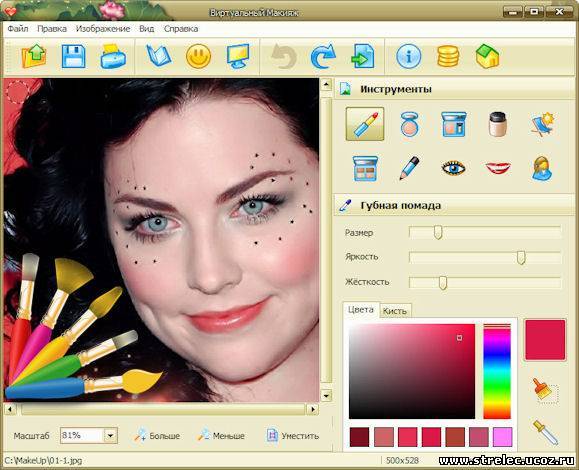Select the pink-violet color swatch

[503, 437]
